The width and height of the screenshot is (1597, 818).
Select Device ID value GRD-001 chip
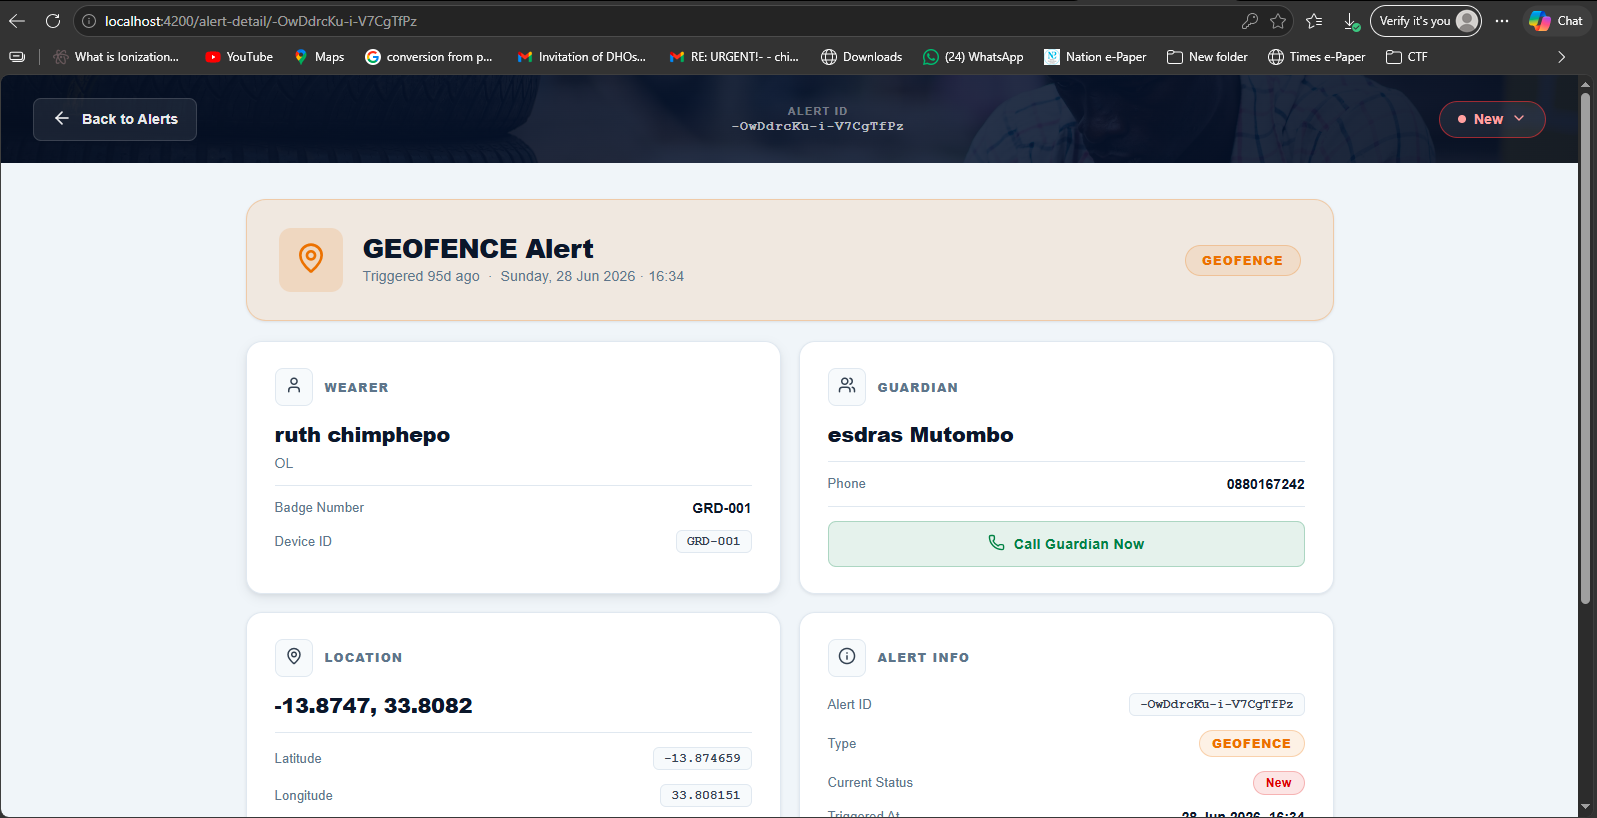714,541
